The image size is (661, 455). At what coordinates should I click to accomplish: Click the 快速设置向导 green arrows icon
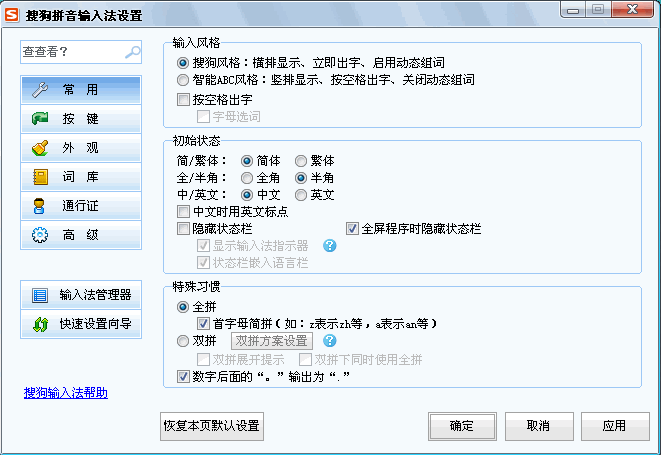(40, 324)
